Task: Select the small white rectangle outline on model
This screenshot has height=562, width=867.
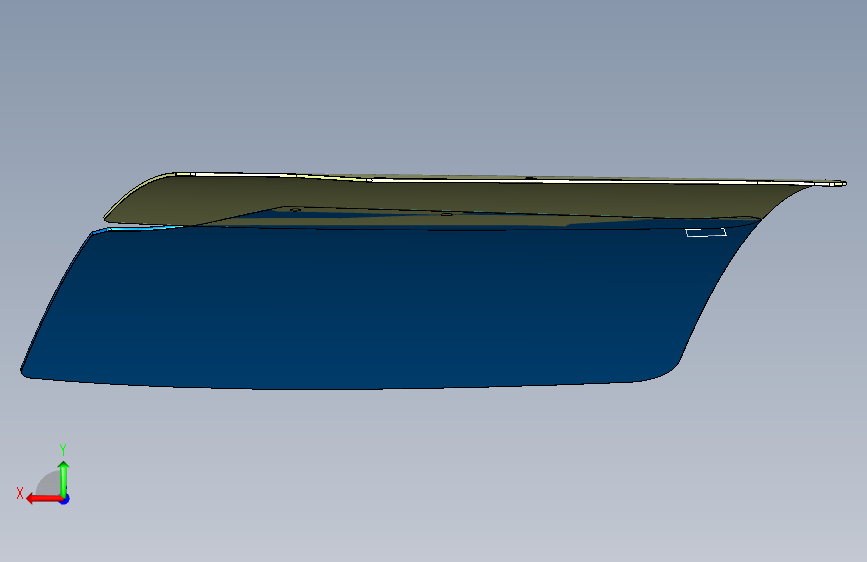Action: [x=706, y=232]
